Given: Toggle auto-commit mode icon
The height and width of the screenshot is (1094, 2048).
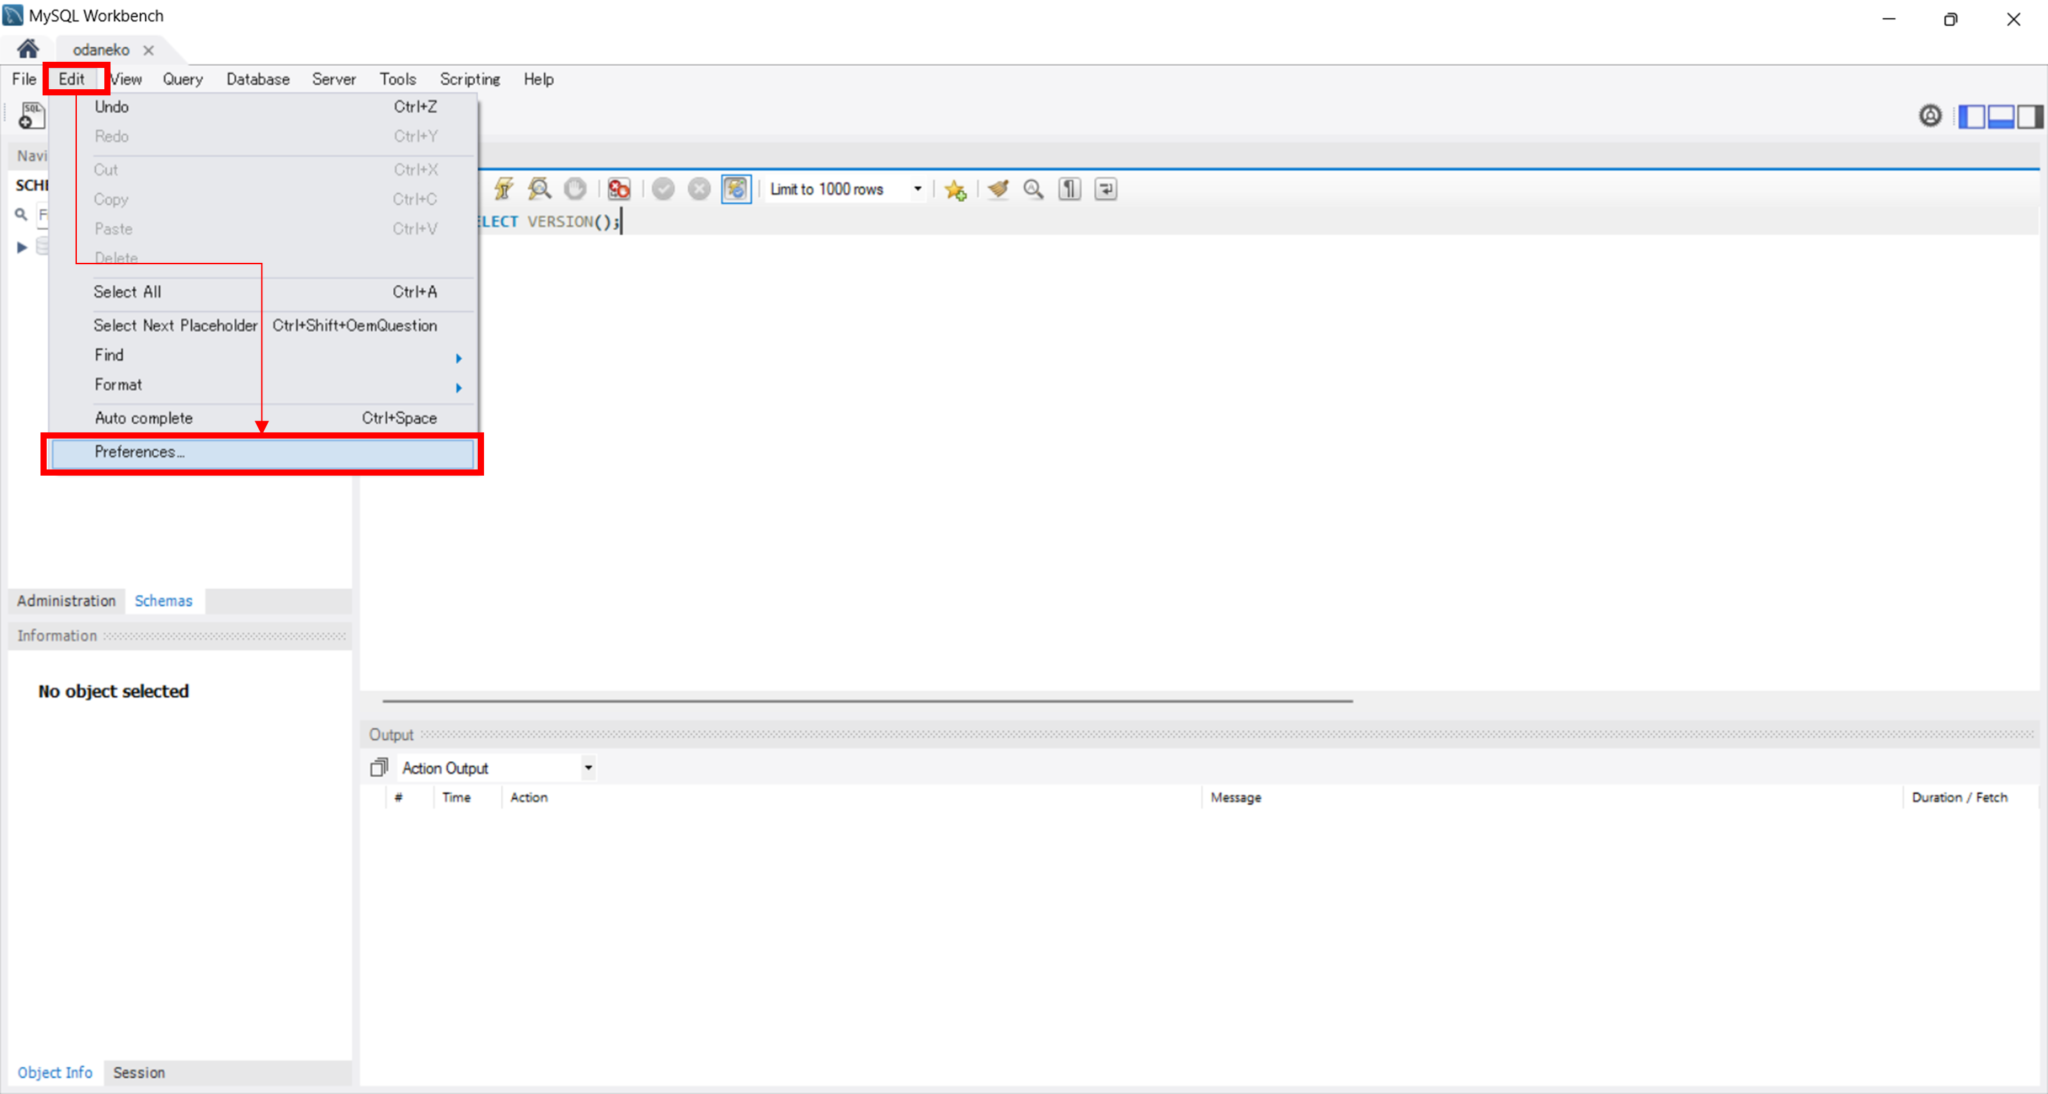Looking at the screenshot, I should 736,189.
